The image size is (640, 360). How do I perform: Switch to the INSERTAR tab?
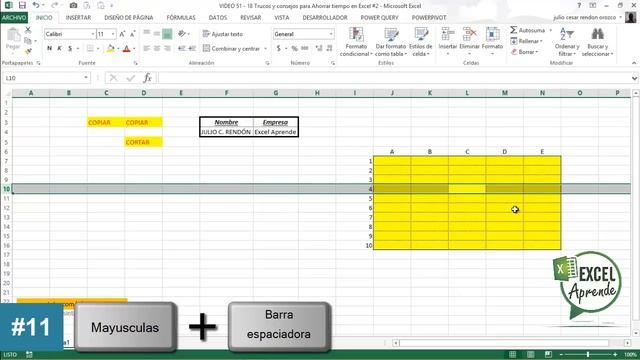tap(78, 18)
